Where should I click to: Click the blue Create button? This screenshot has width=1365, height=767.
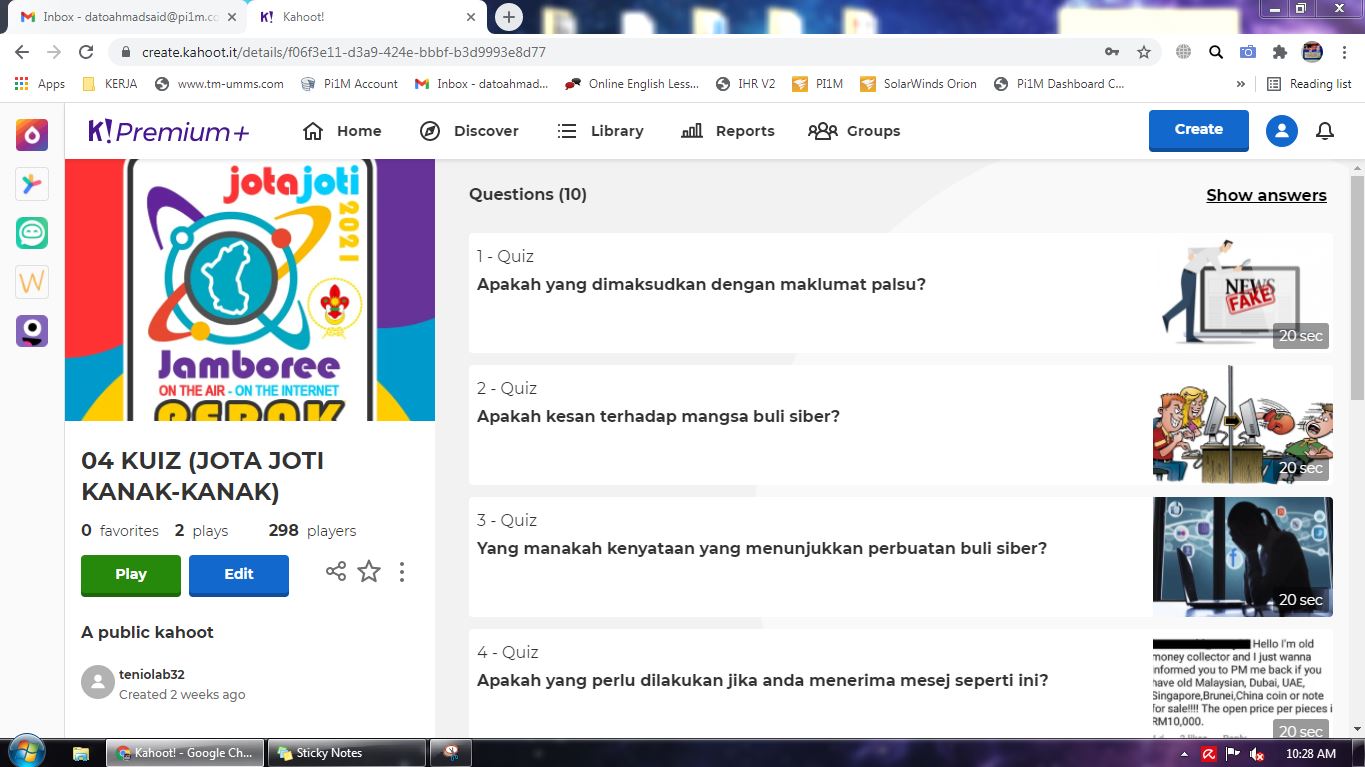[x=1198, y=130]
